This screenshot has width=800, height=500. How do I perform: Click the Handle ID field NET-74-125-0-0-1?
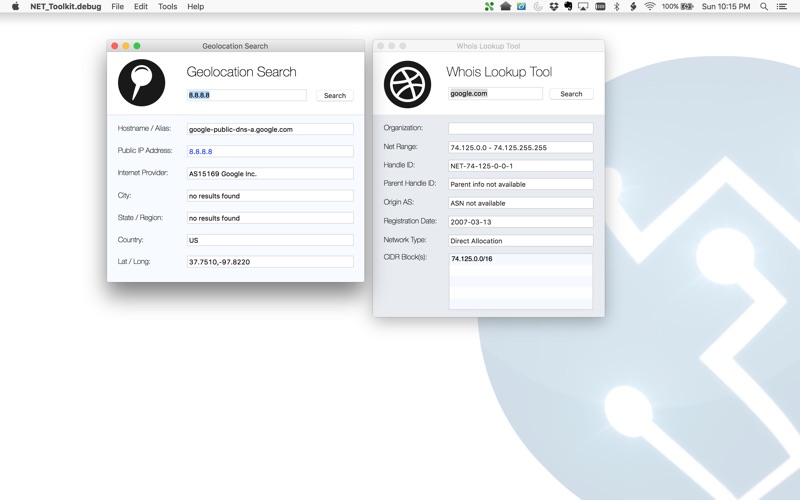click(520, 166)
